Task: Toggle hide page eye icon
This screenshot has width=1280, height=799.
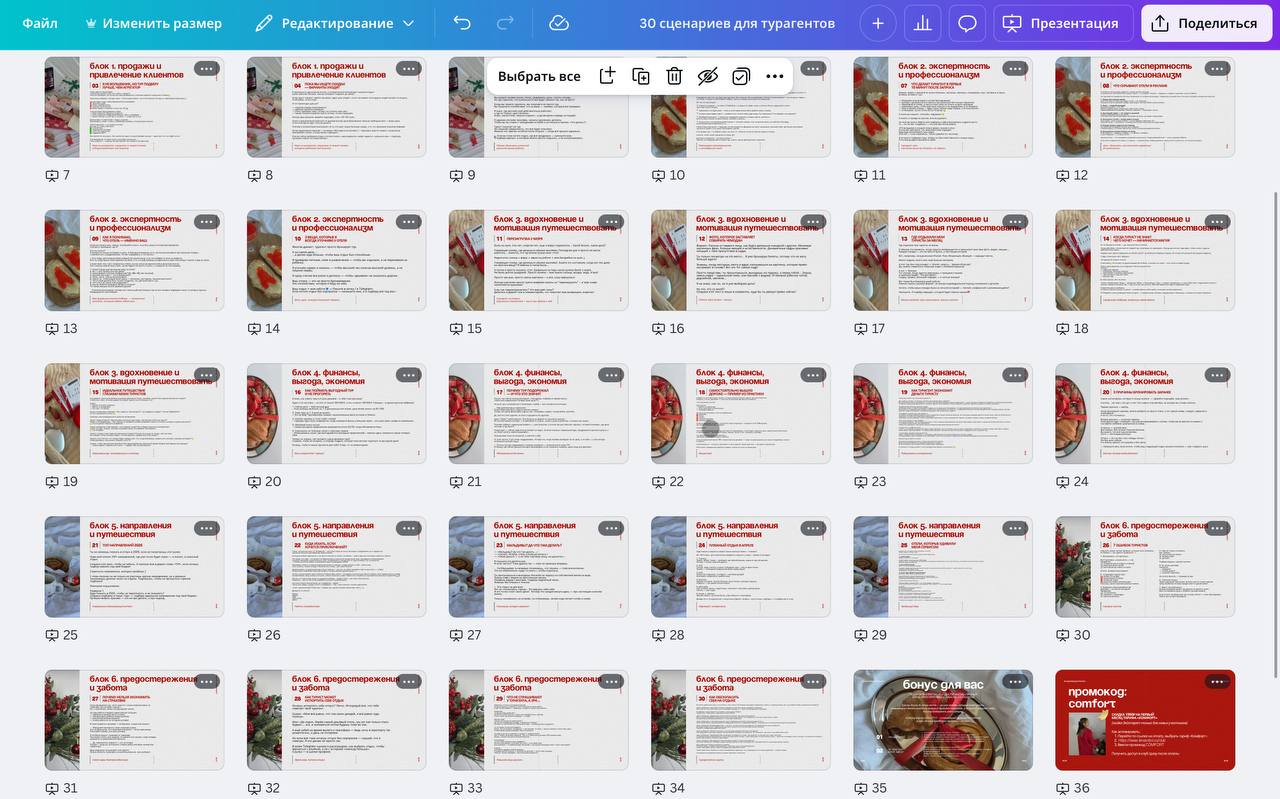Action: point(708,76)
